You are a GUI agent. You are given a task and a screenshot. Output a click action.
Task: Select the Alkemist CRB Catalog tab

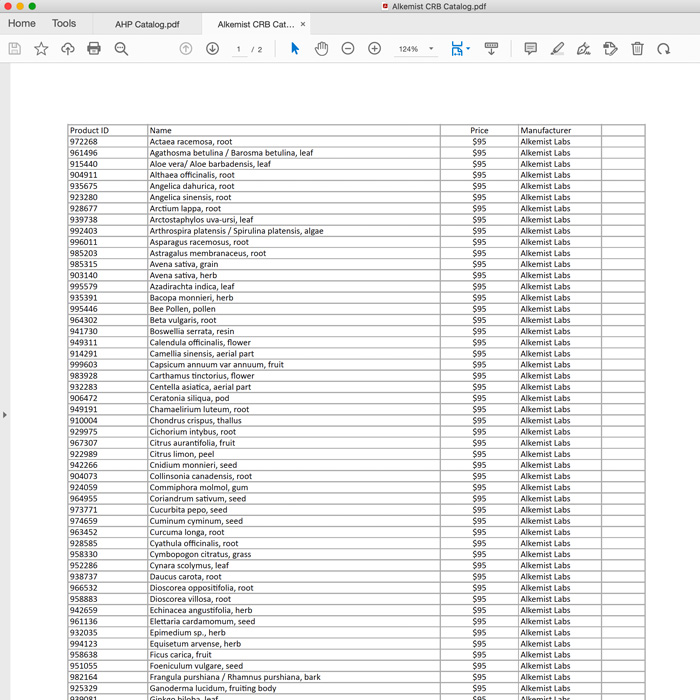pos(256,24)
